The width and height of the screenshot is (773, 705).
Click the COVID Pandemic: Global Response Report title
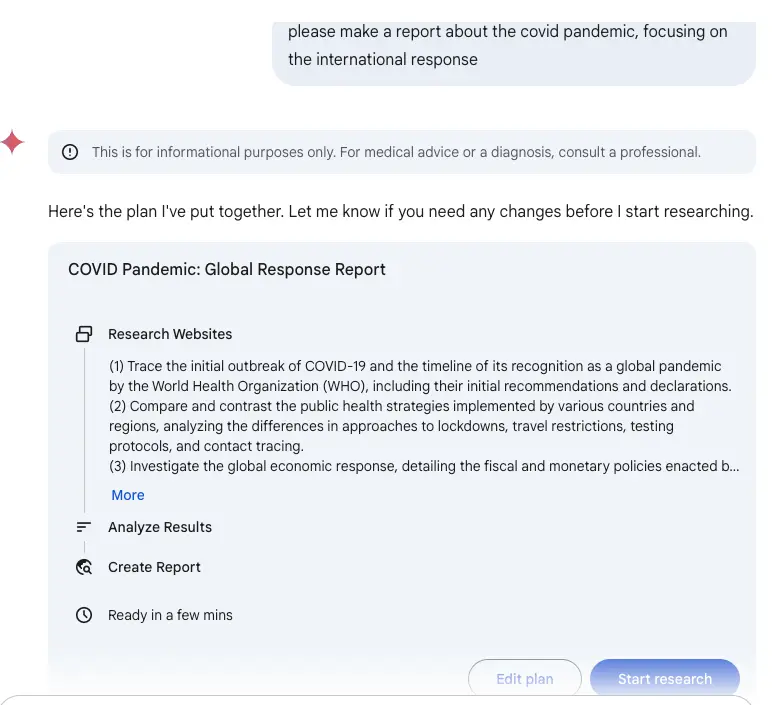(x=227, y=270)
